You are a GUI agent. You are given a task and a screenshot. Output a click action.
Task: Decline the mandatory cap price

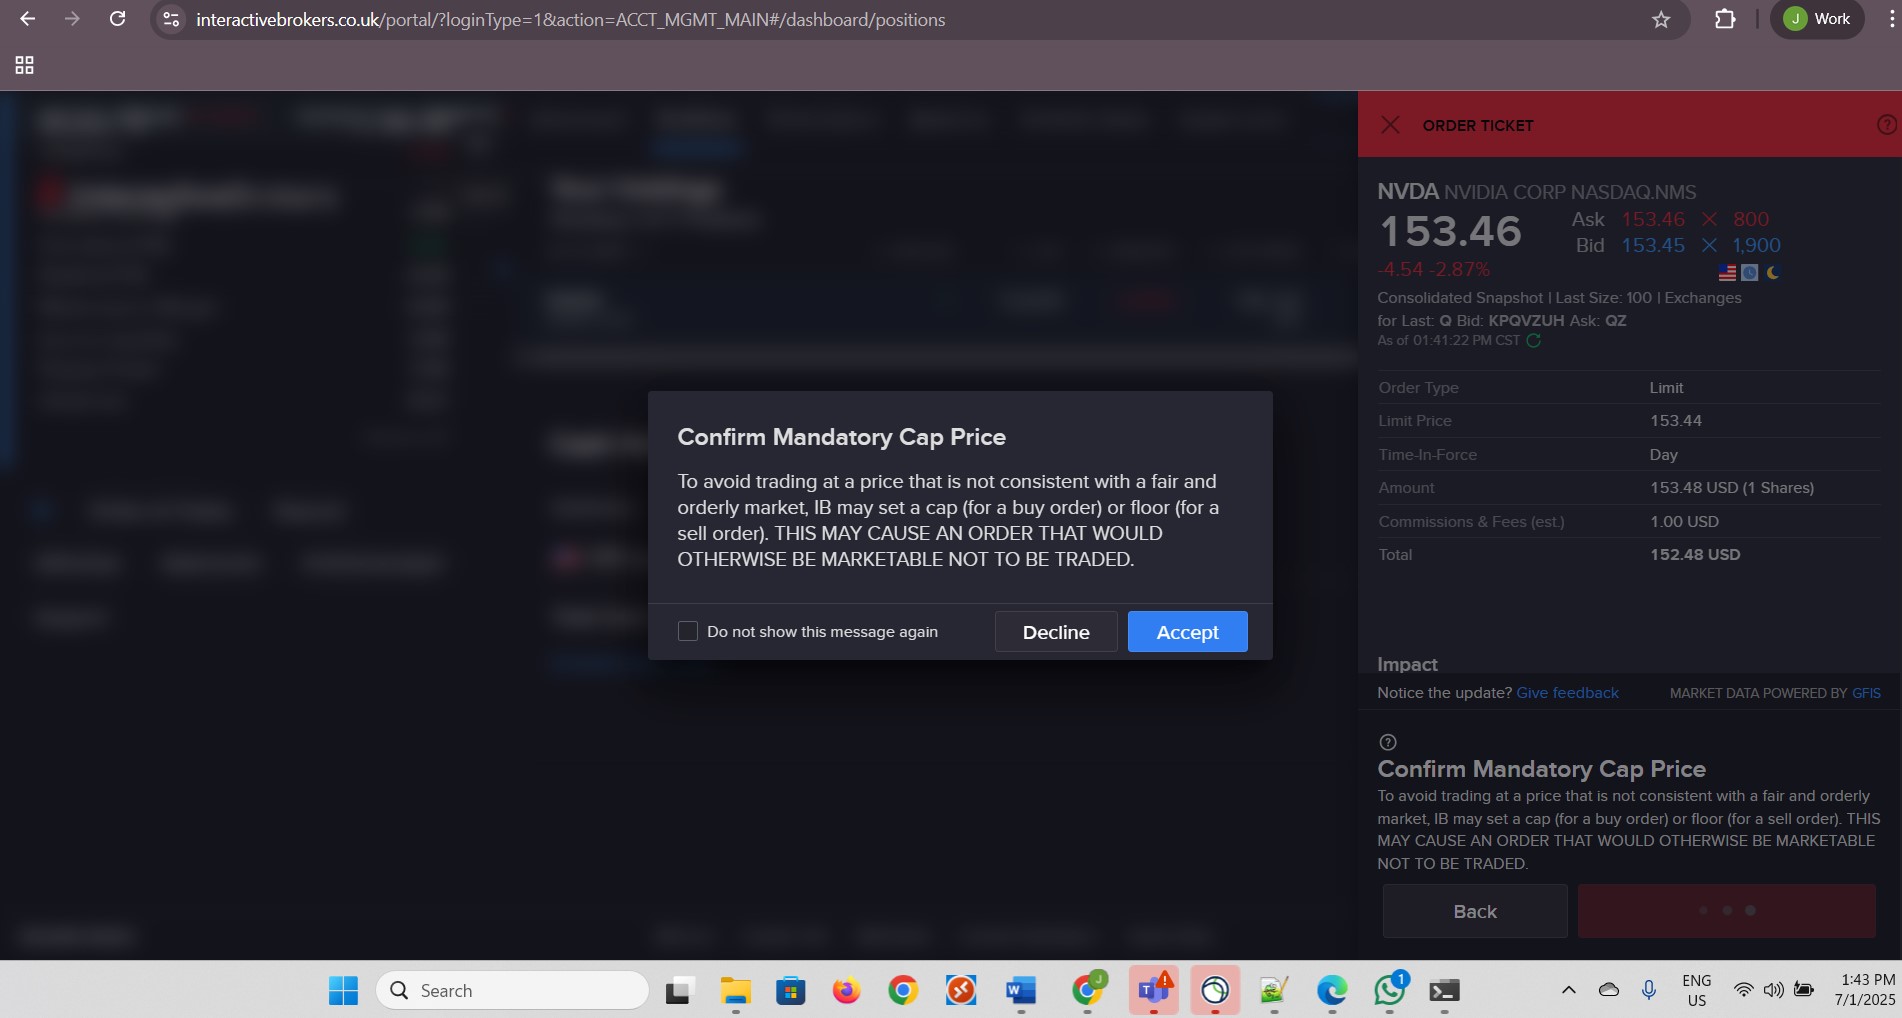point(1056,632)
